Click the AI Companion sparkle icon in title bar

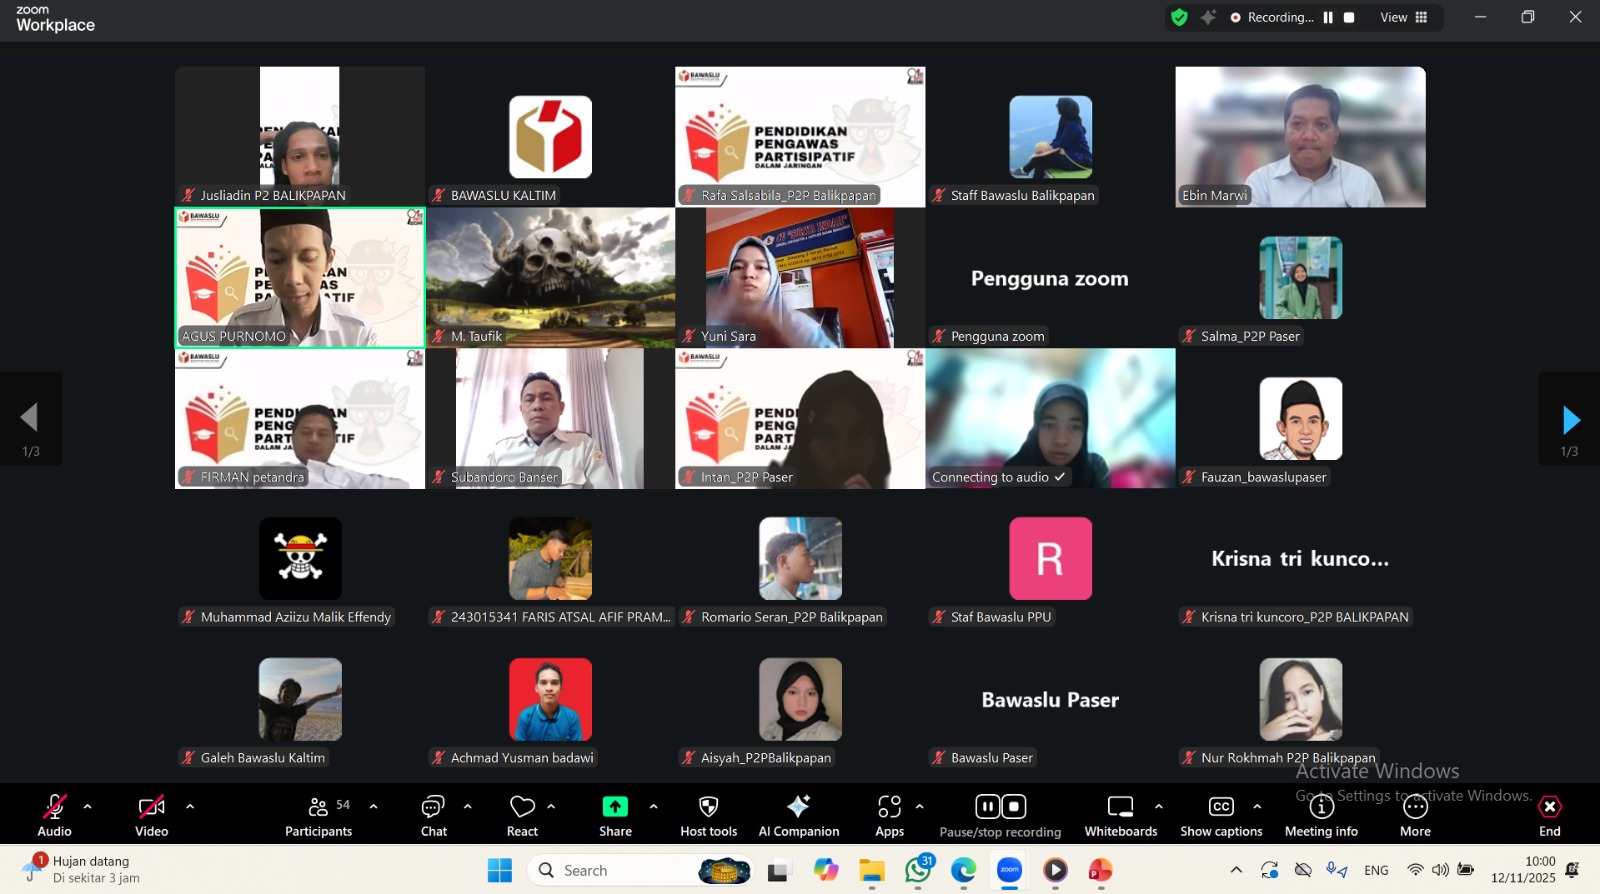[1209, 17]
